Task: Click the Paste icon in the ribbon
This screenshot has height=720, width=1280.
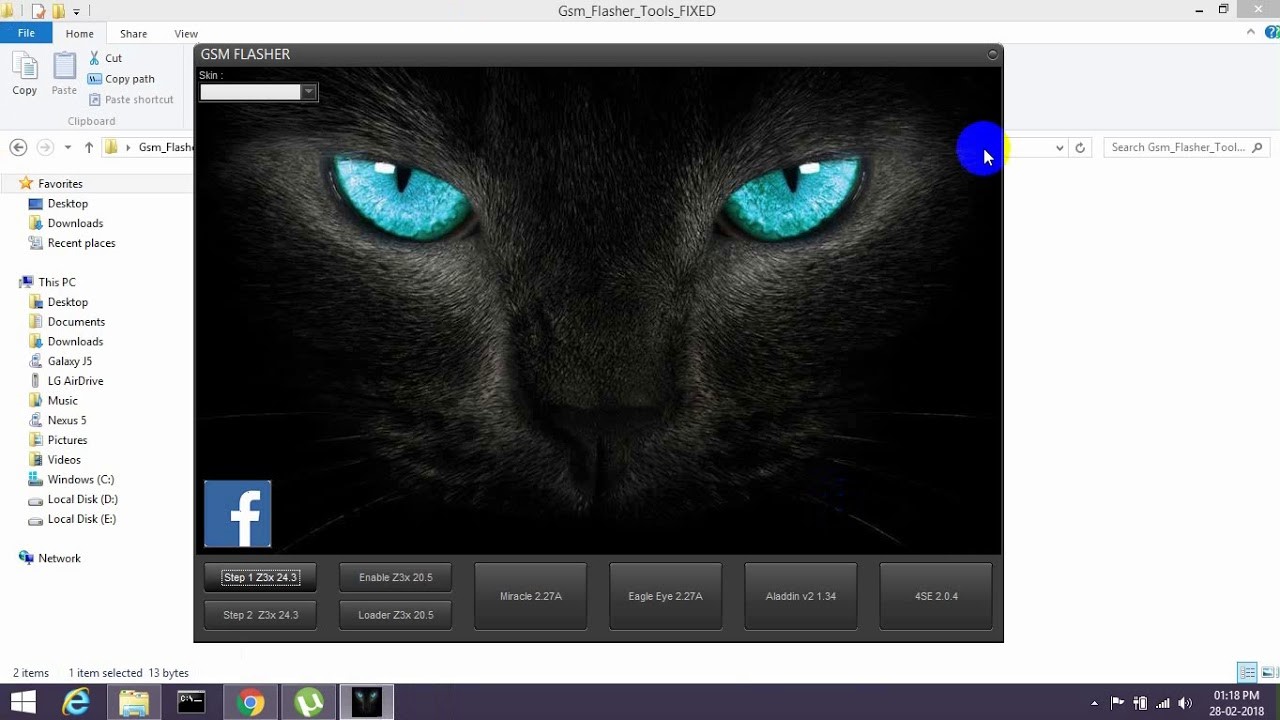Action: click(63, 72)
